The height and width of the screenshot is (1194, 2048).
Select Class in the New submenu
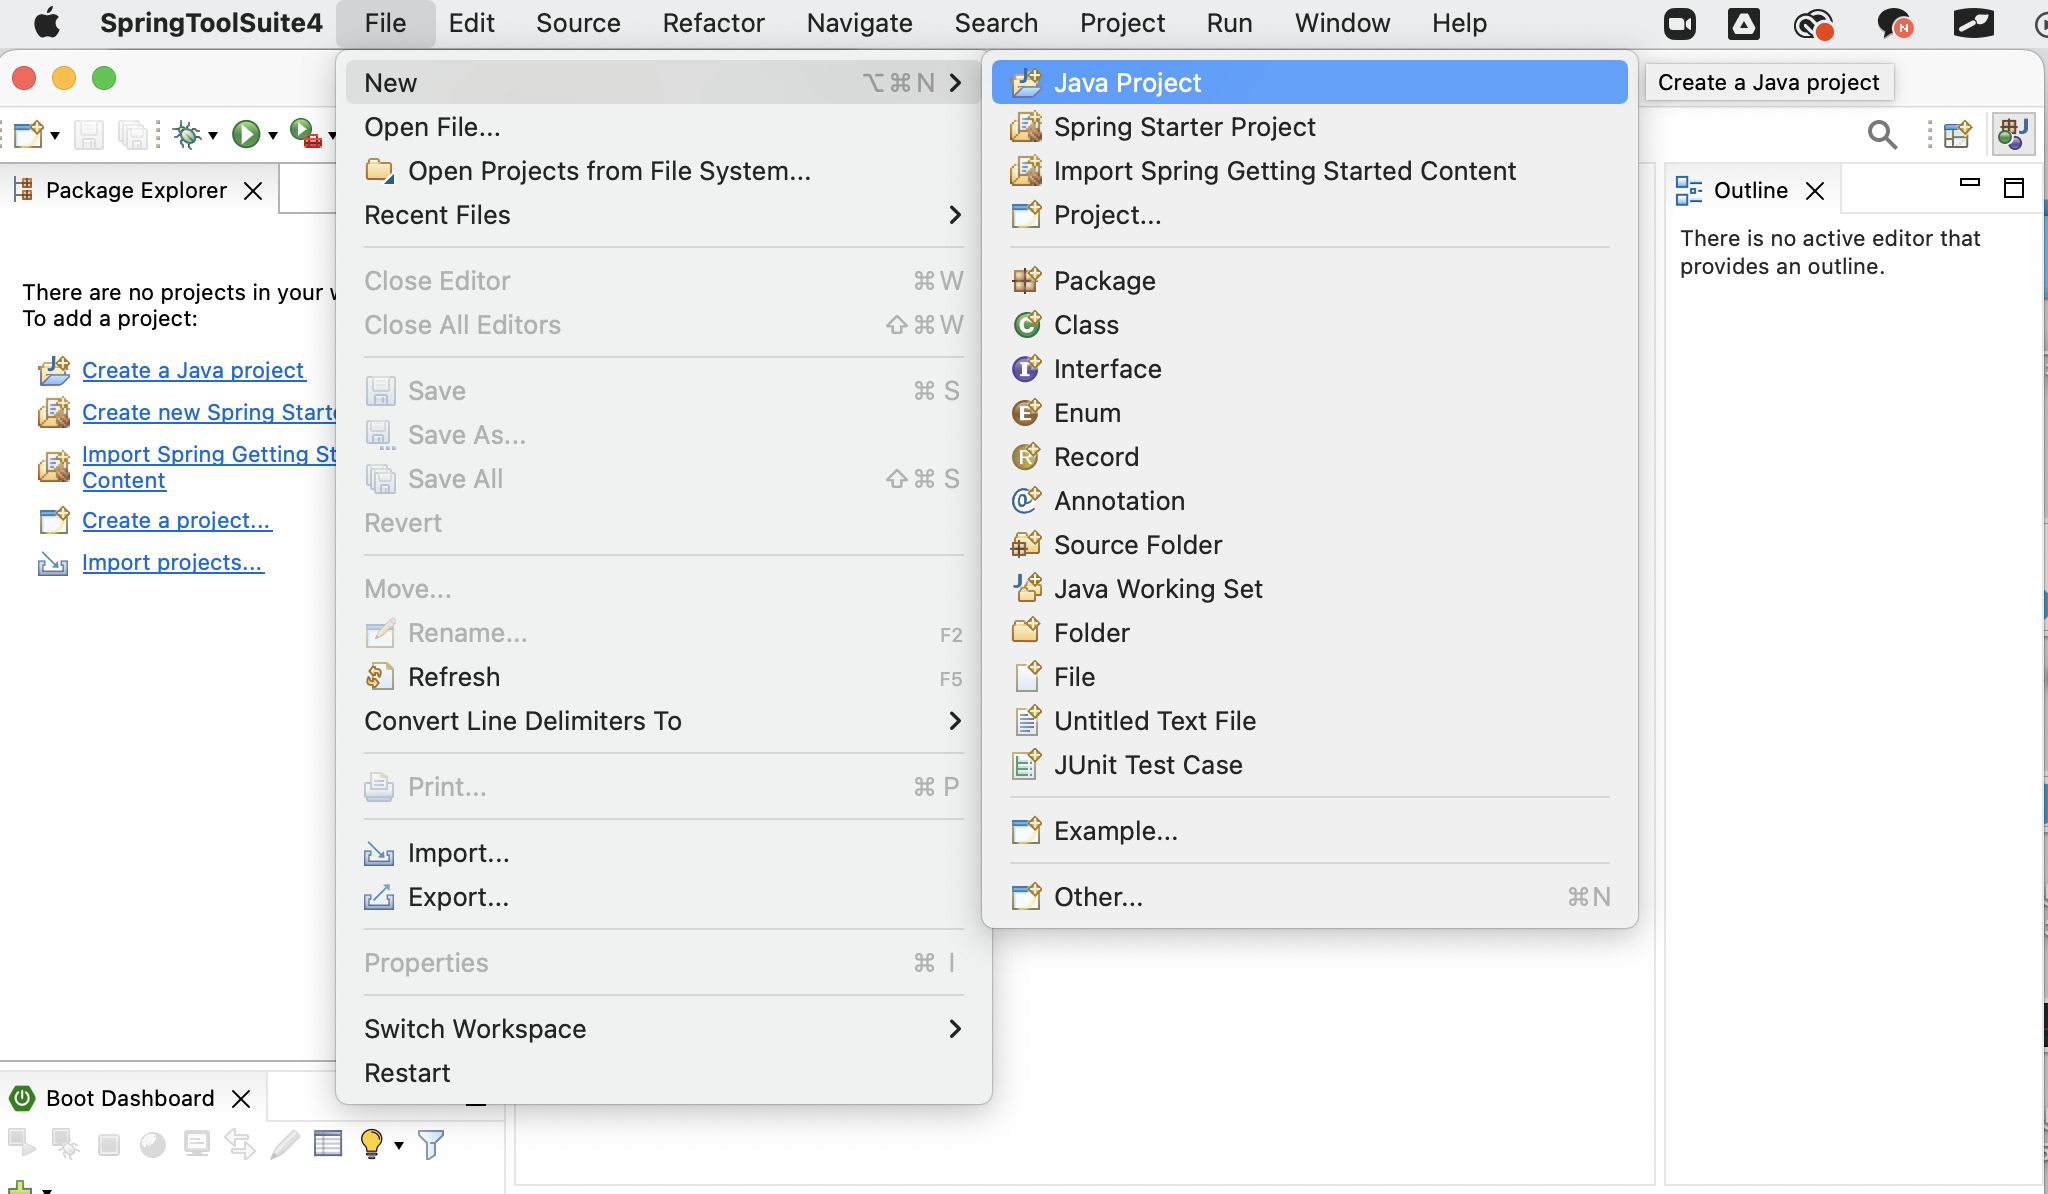[x=1086, y=325]
